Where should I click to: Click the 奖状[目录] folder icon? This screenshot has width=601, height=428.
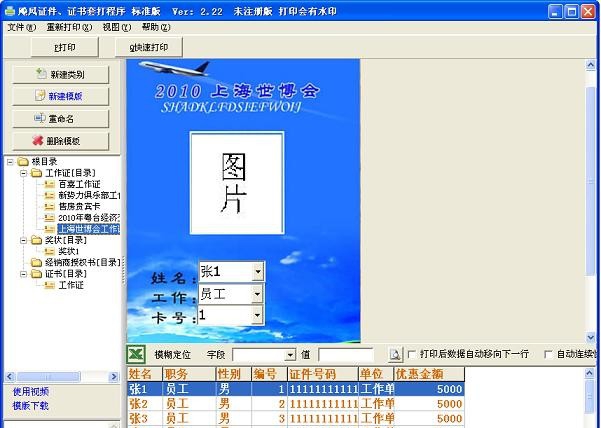[36, 240]
